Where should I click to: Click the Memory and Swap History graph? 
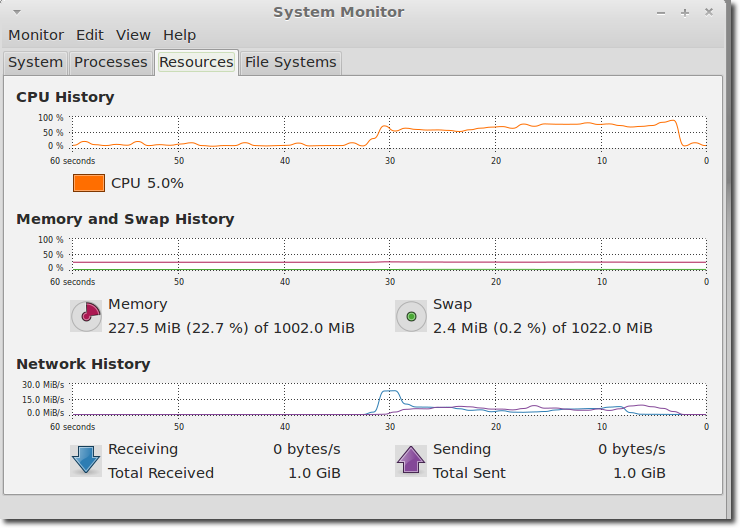tap(389, 254)
